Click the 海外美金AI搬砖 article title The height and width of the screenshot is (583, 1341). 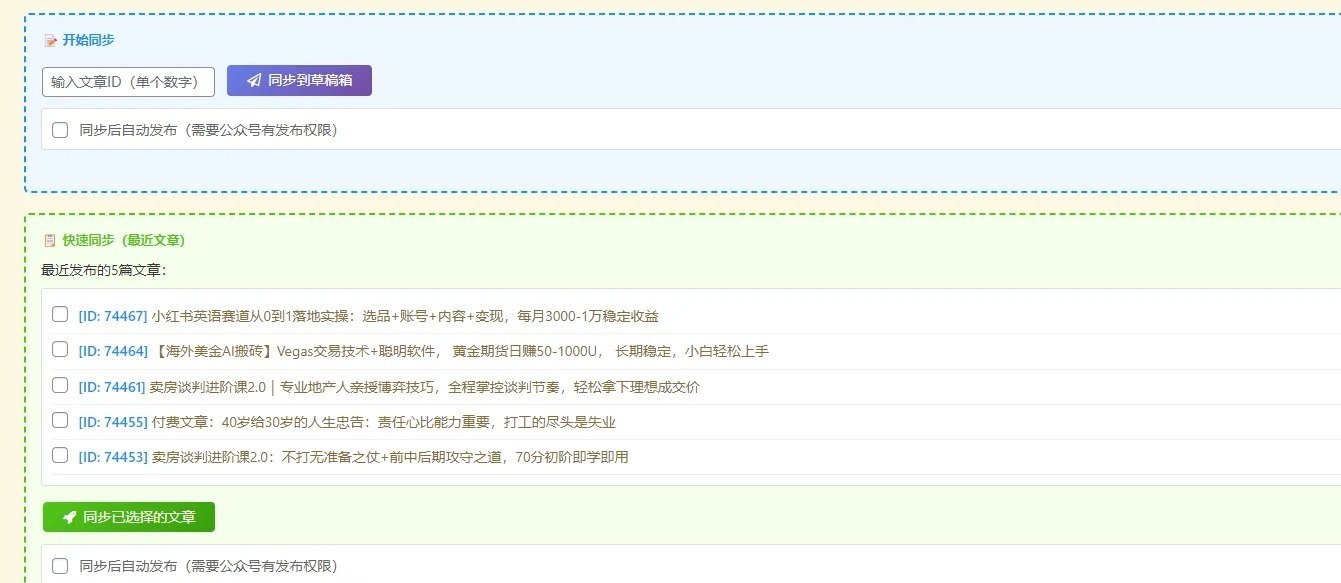point(460,351)
